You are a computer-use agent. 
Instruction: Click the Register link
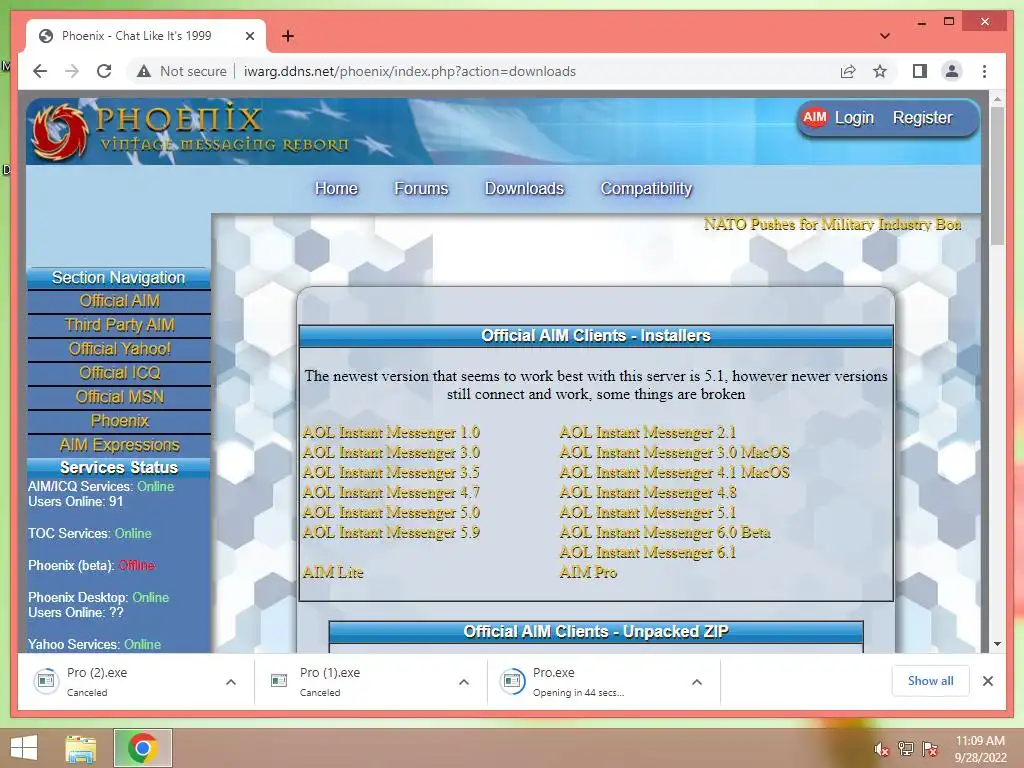(x=922, y=118)
